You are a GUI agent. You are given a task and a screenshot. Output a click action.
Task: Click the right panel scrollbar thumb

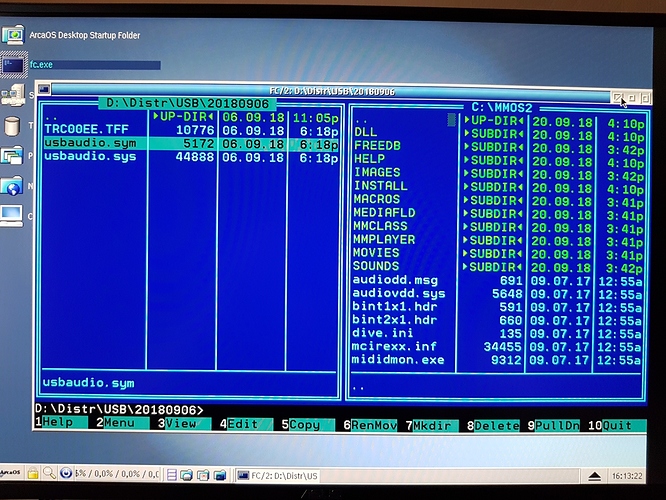coord(452,119)
